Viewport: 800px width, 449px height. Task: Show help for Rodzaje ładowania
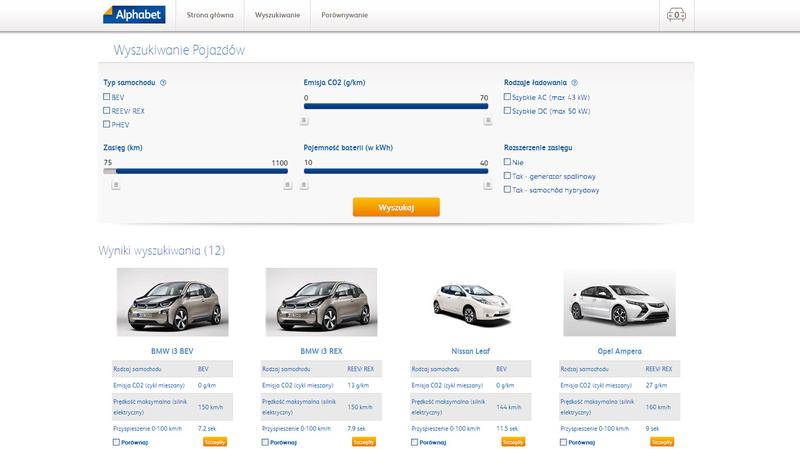[574, 83]
